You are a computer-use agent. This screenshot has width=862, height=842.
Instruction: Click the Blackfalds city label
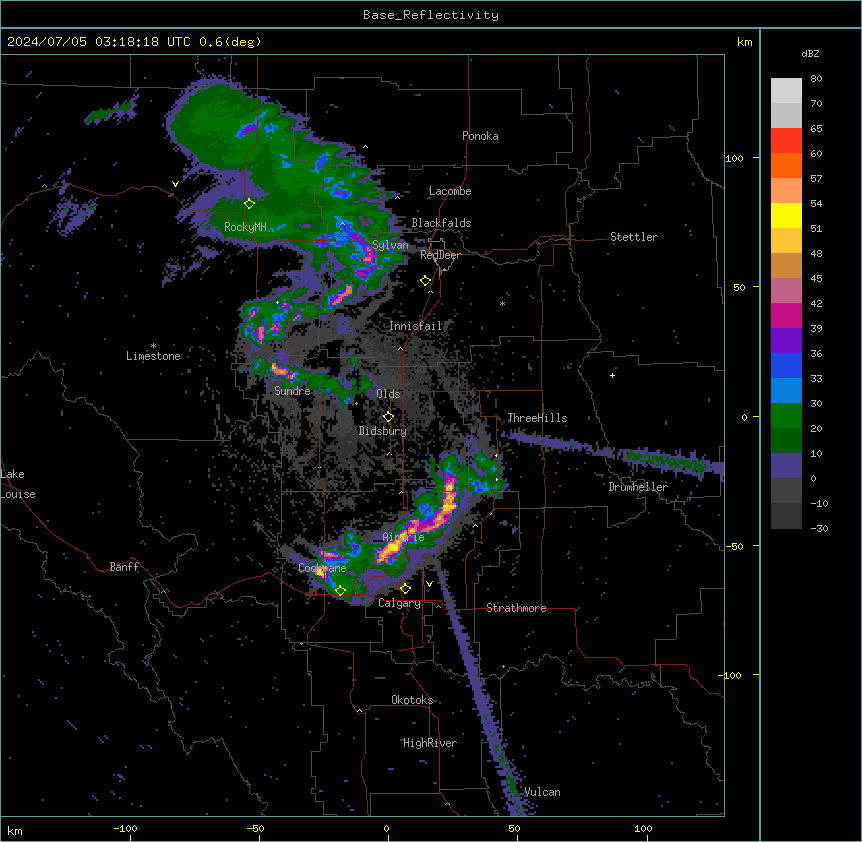pos(441,223)
